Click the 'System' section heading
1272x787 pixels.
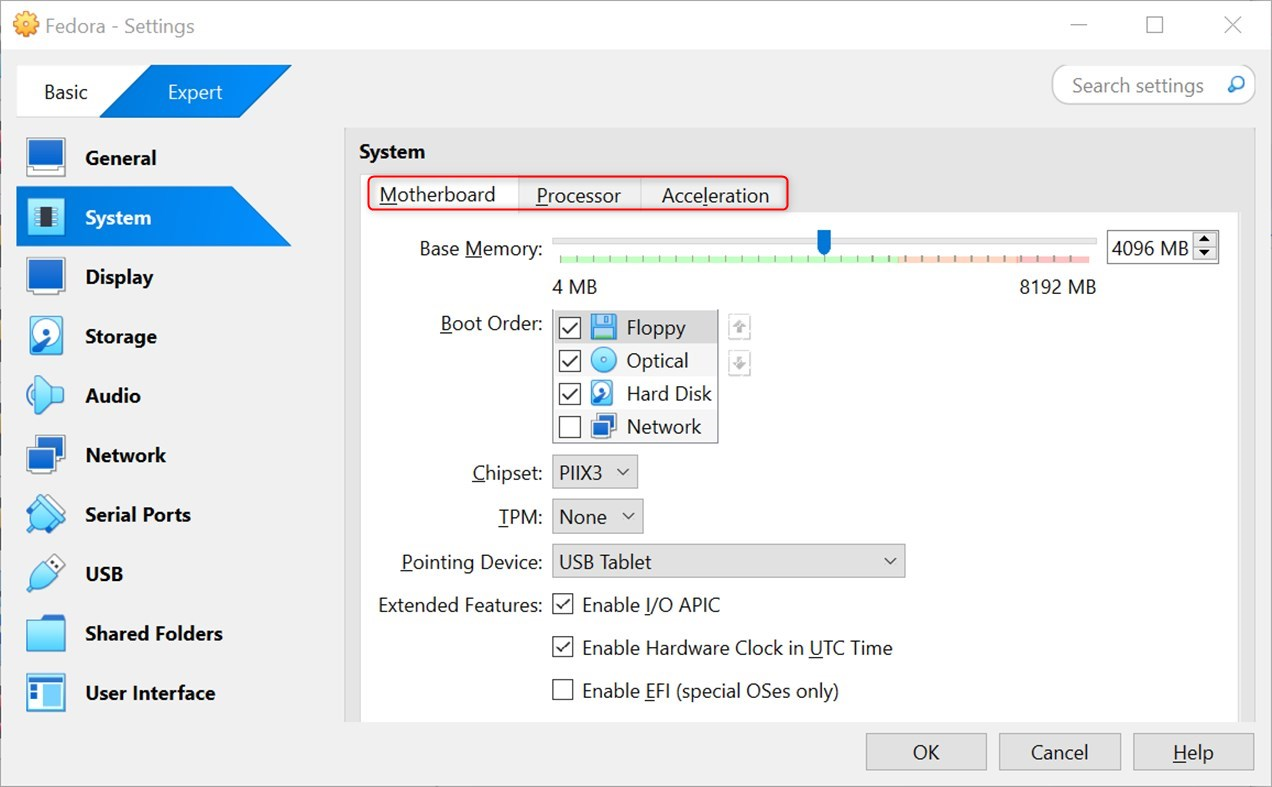coord(392,152)
